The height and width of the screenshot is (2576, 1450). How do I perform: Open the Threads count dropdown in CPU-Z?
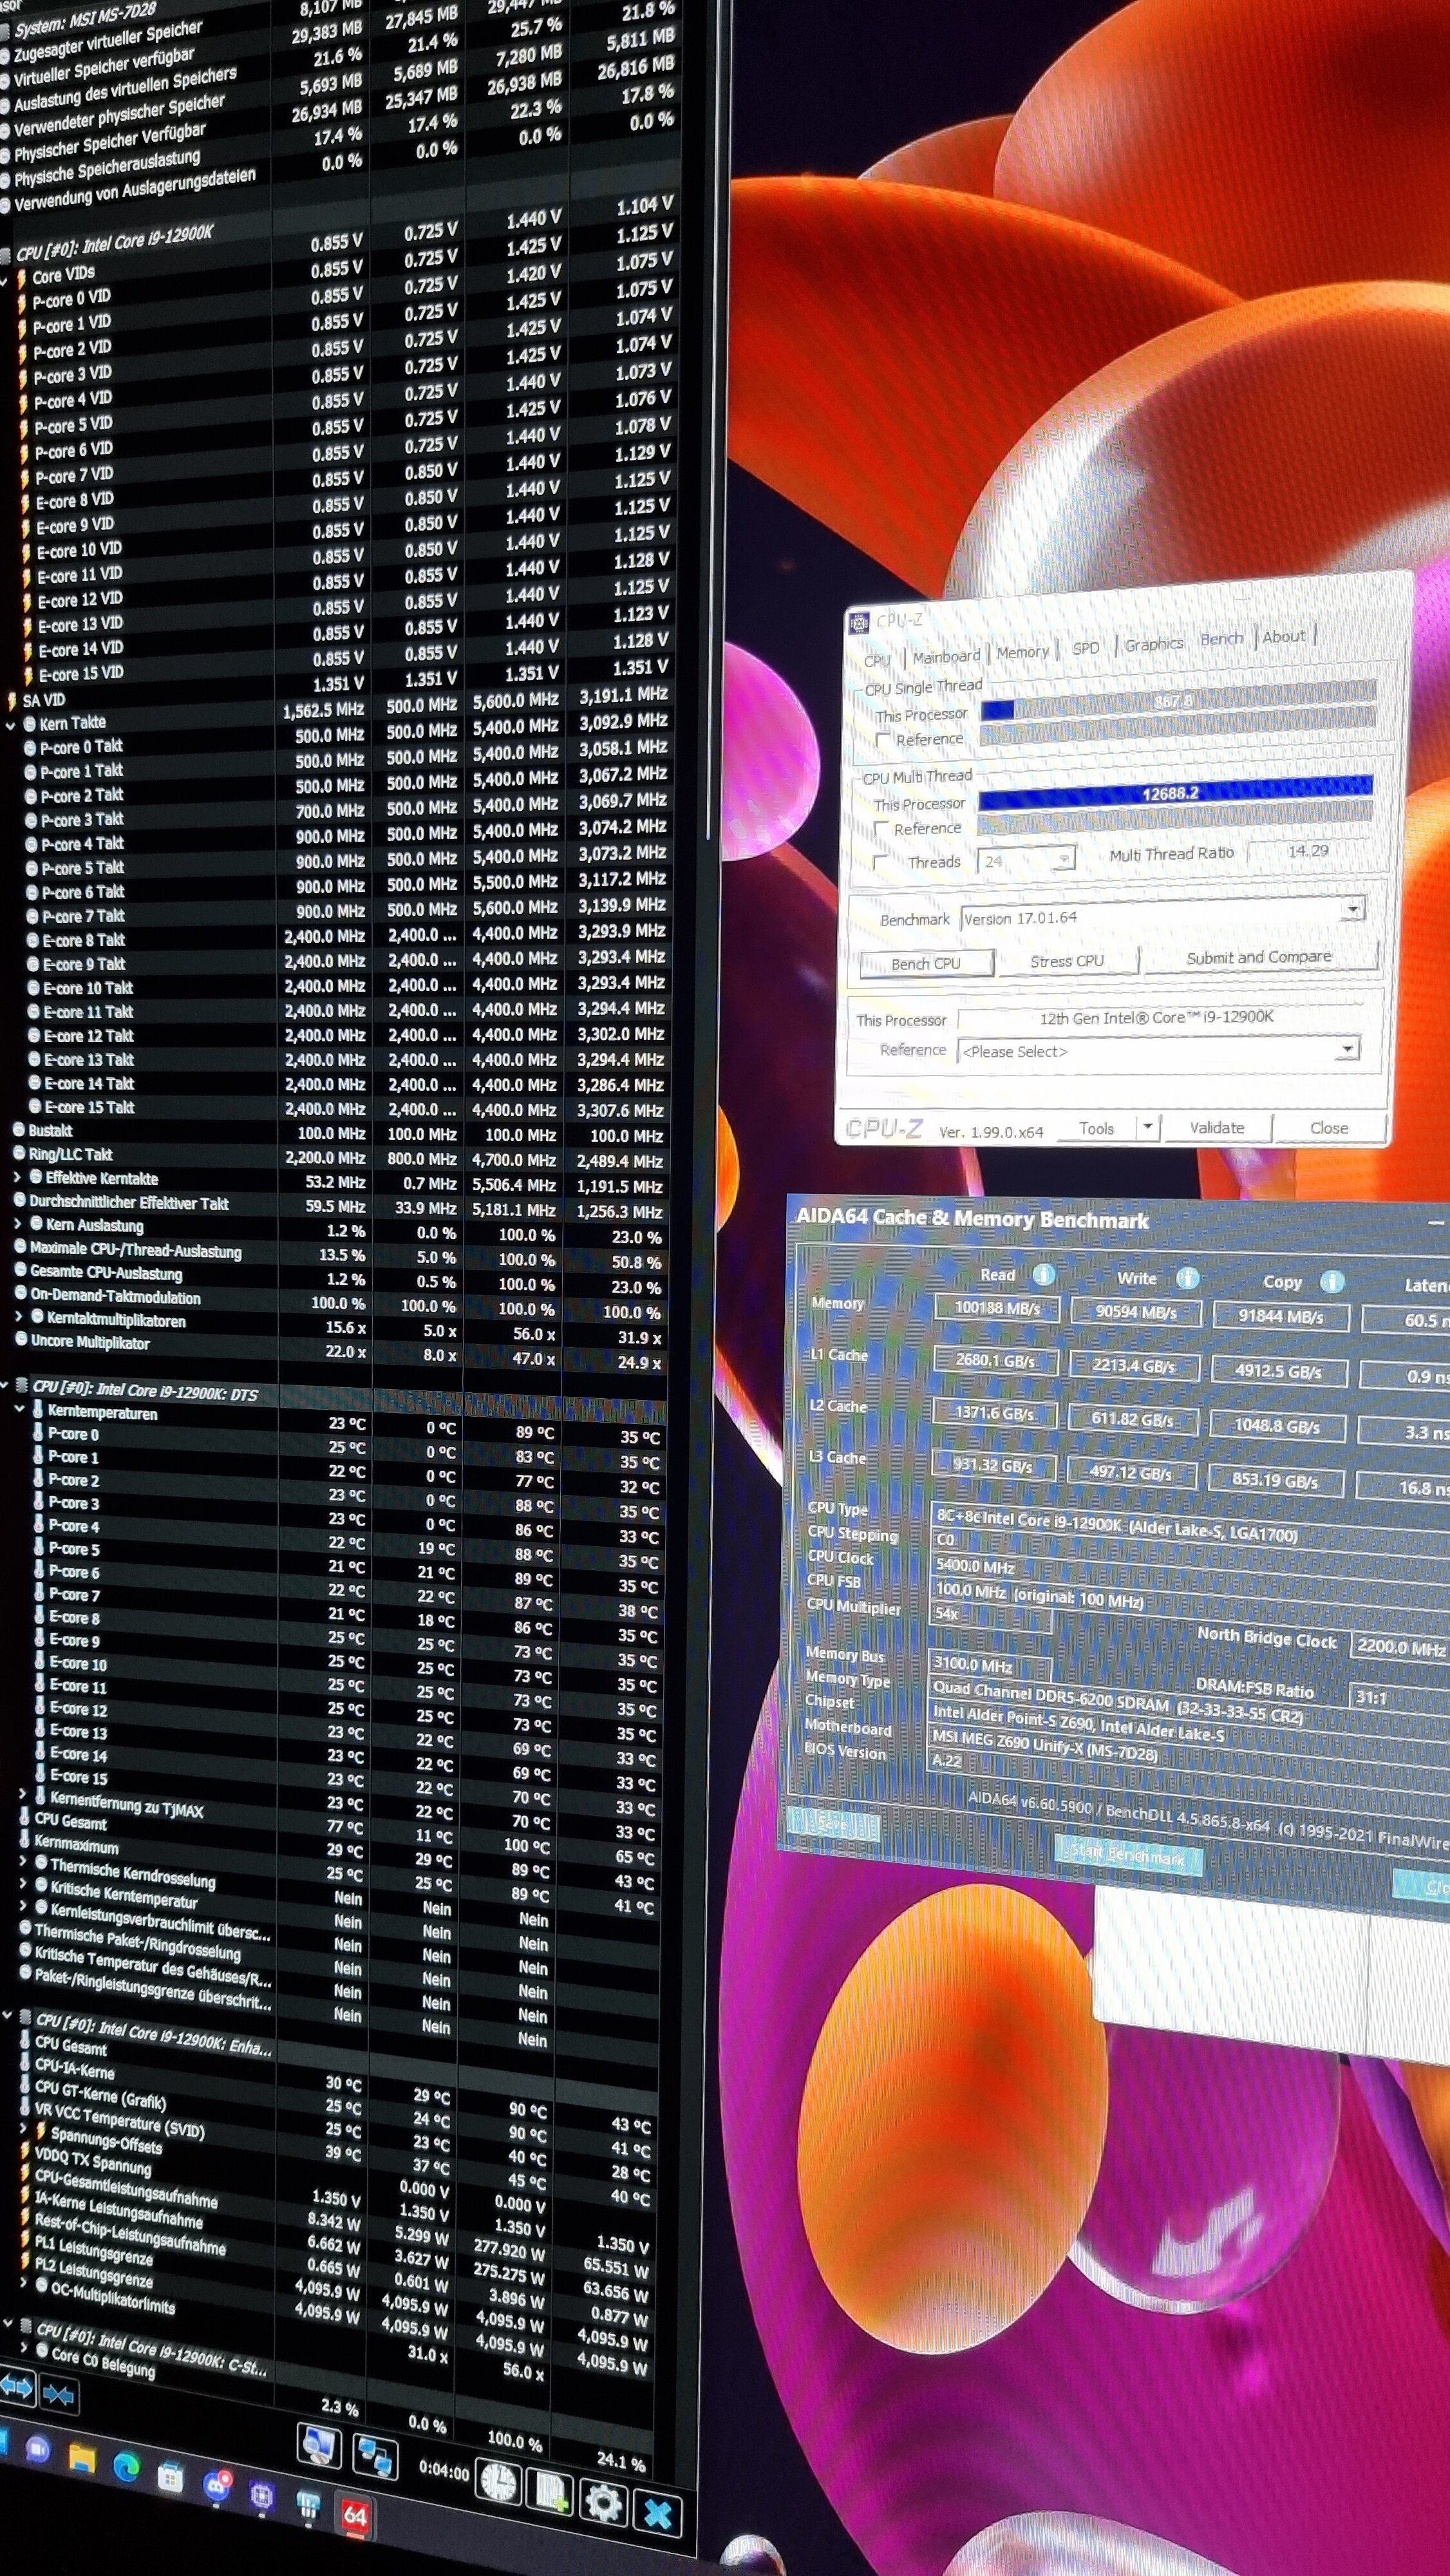(x=1063, y=858)
